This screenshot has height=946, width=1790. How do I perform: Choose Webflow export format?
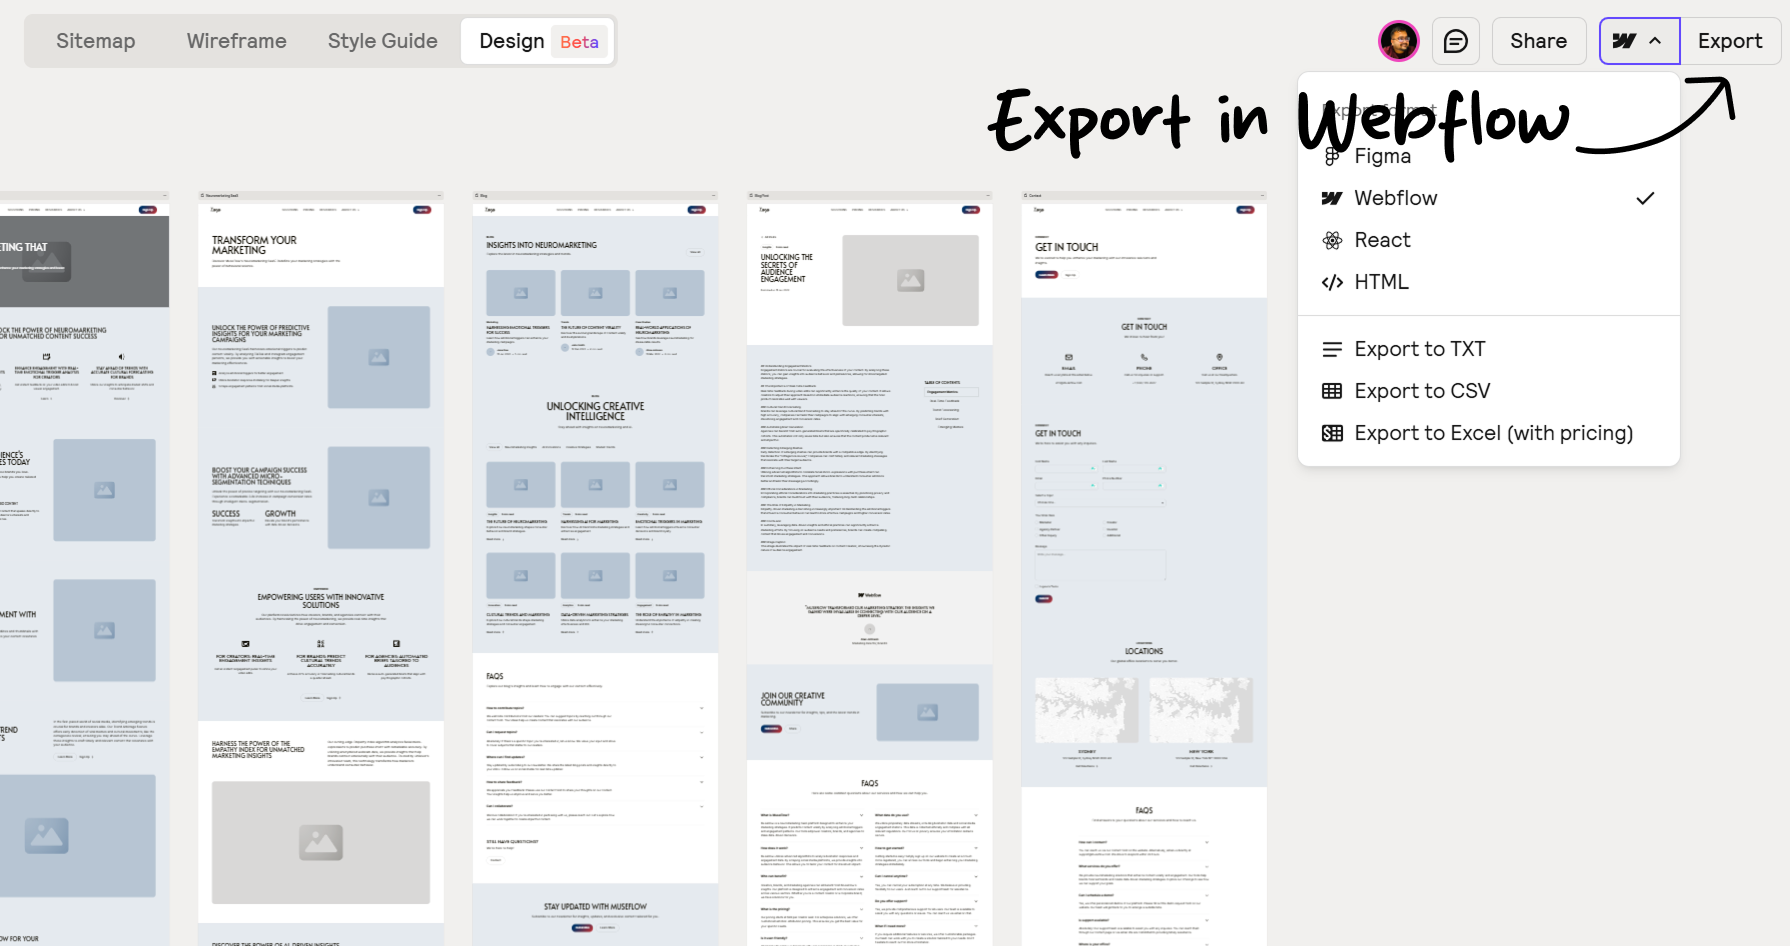(1488, 198)
